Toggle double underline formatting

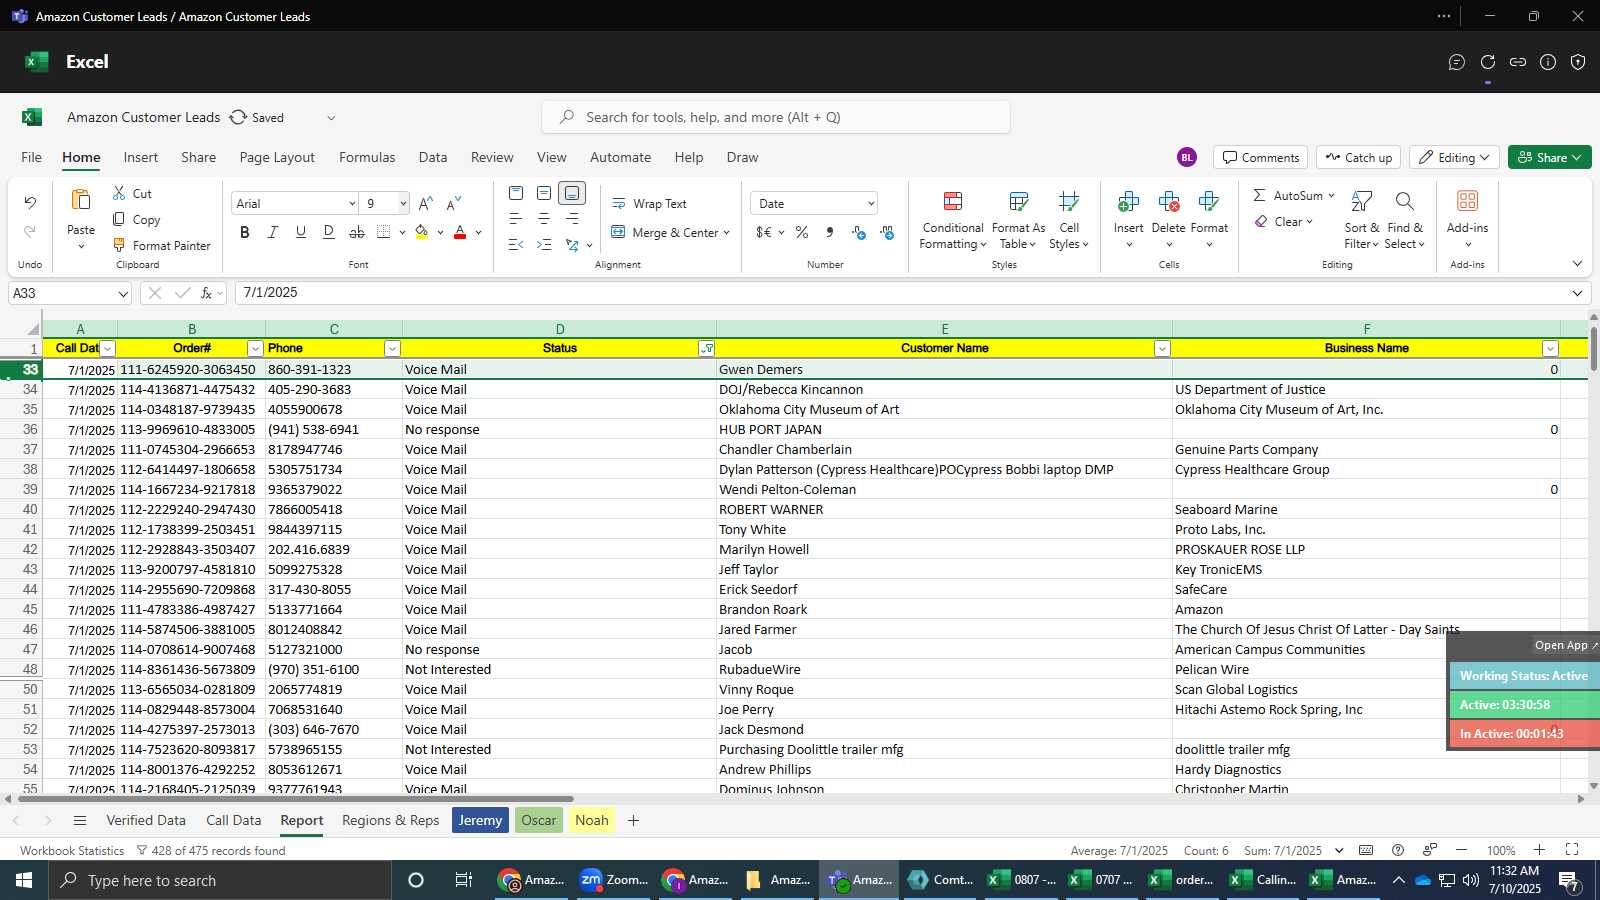(328, 232)
